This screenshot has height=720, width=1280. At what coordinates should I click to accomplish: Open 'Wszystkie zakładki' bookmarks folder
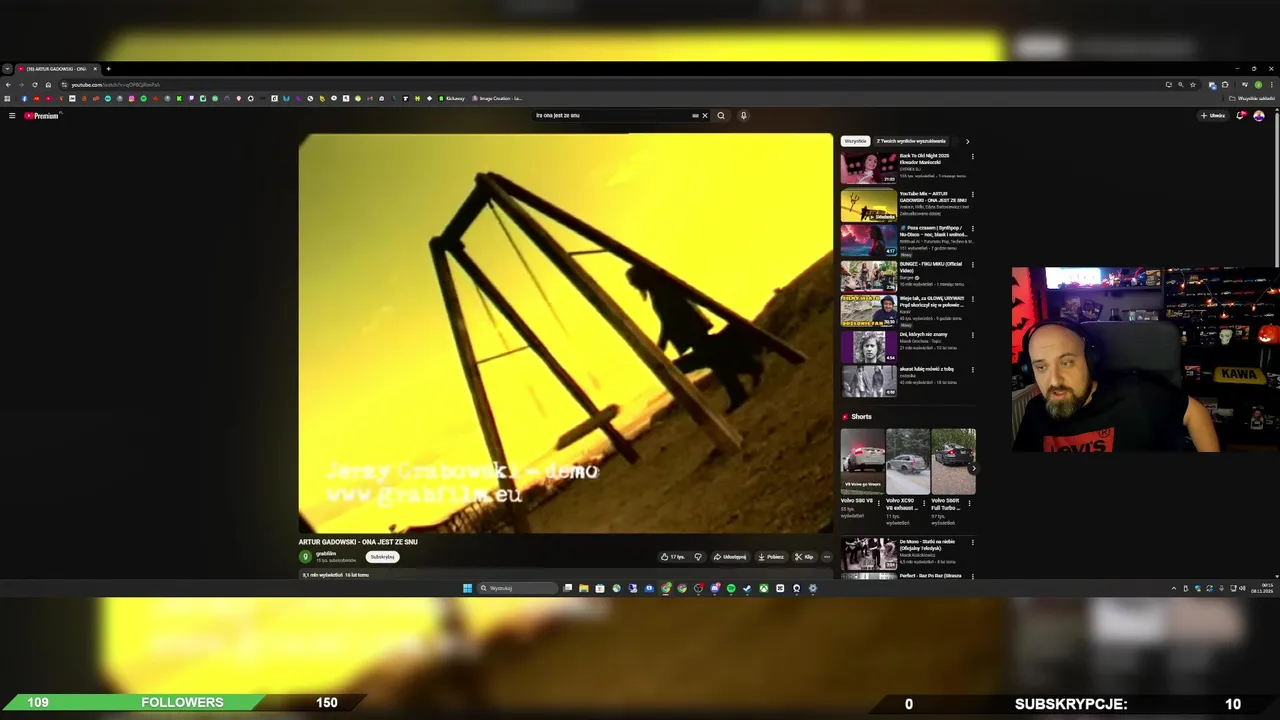coord(1252,98)
